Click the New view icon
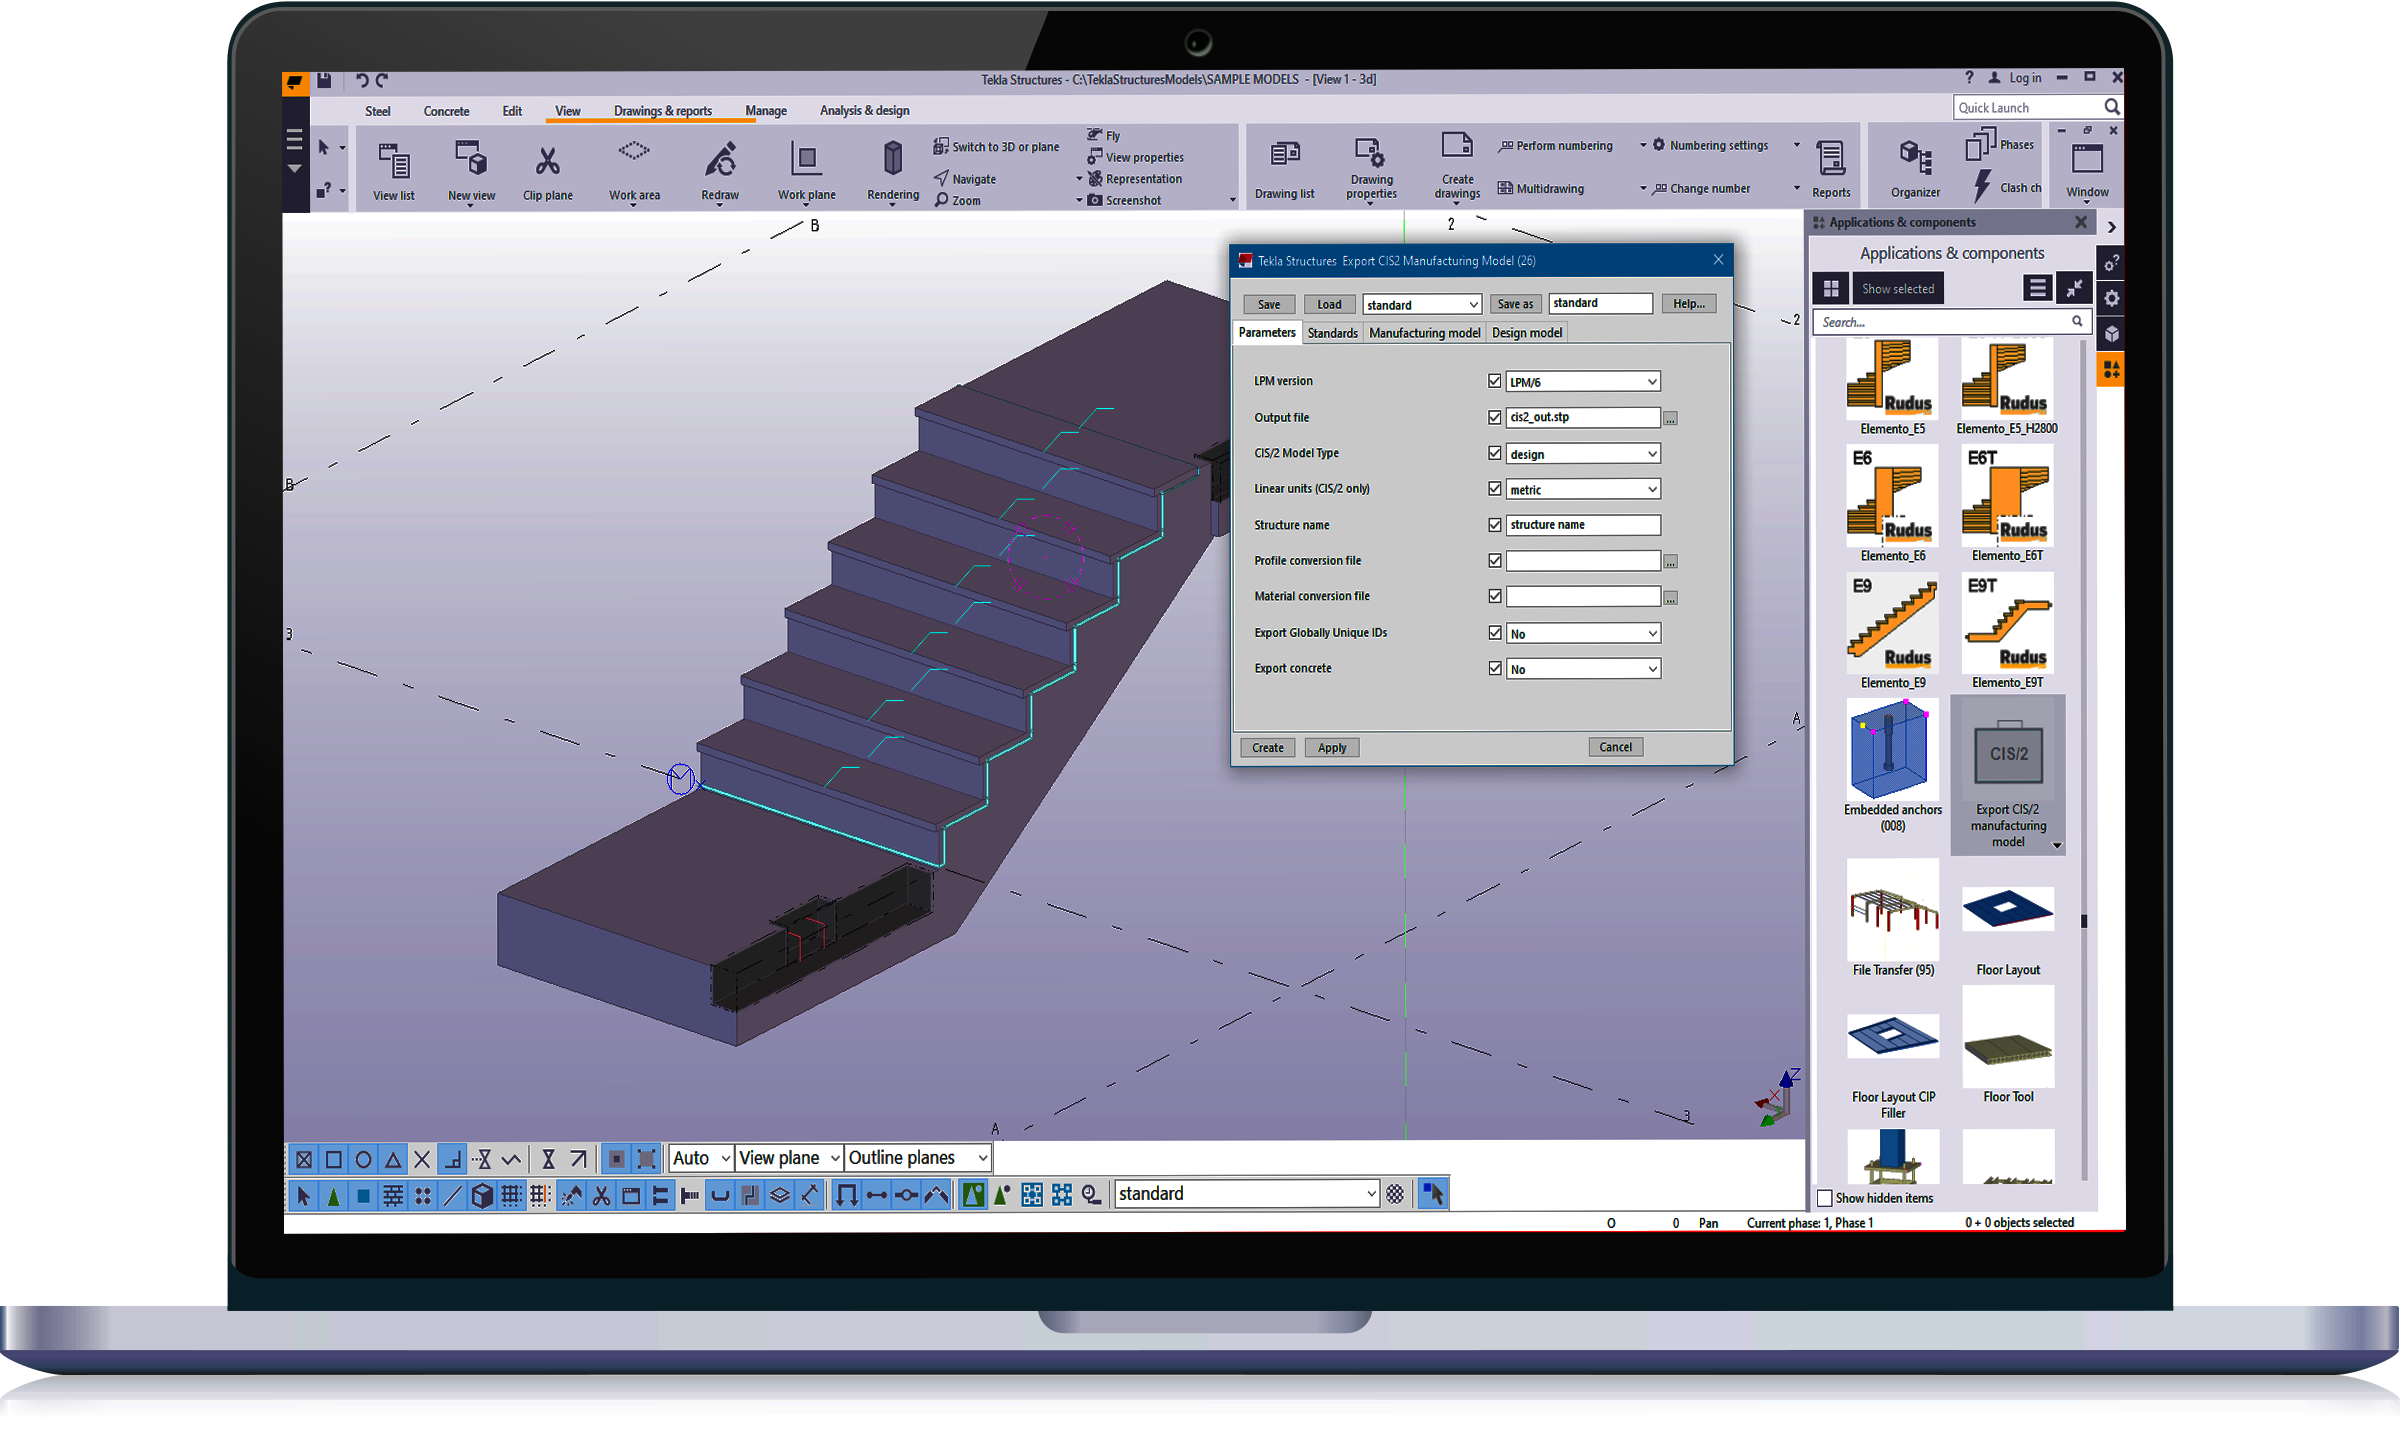This screenshot has width=2400, height=1444. [471, 171]
